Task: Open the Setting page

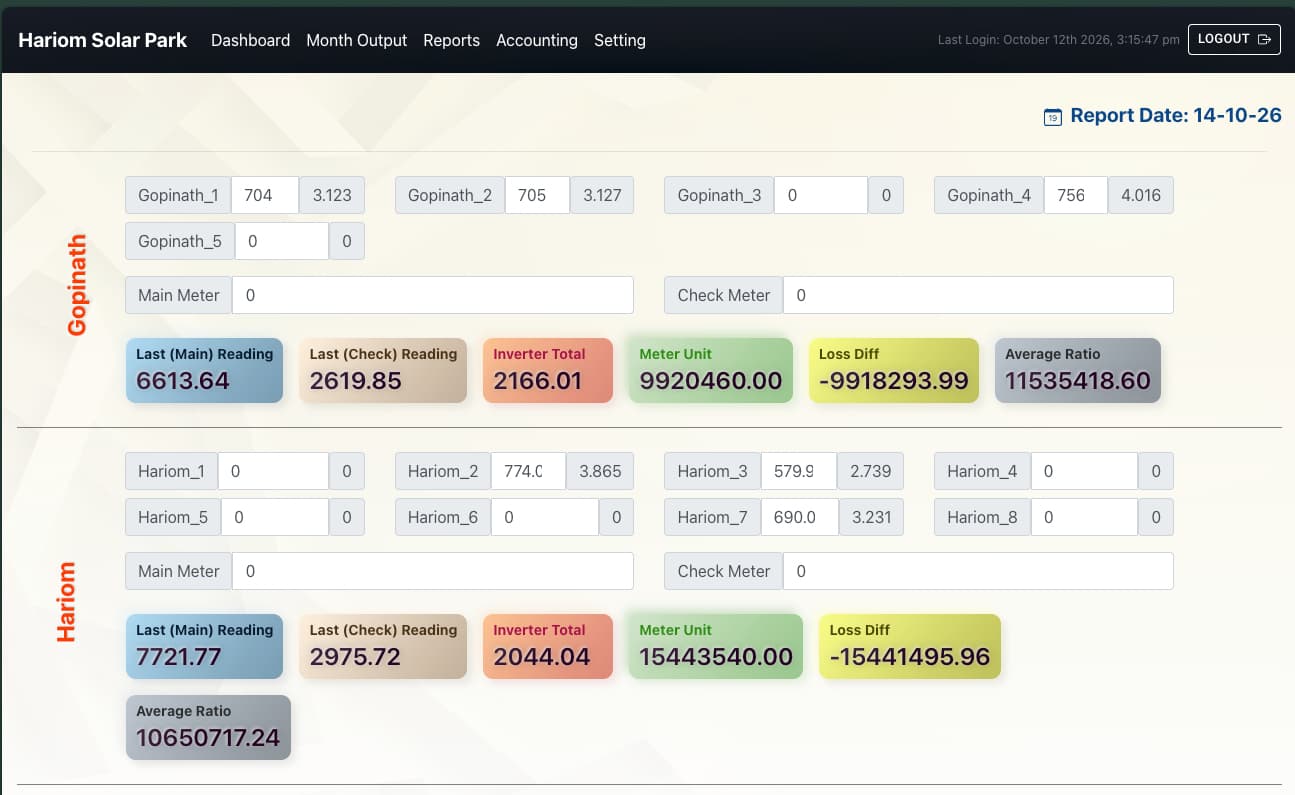Action: pos(620,40)
